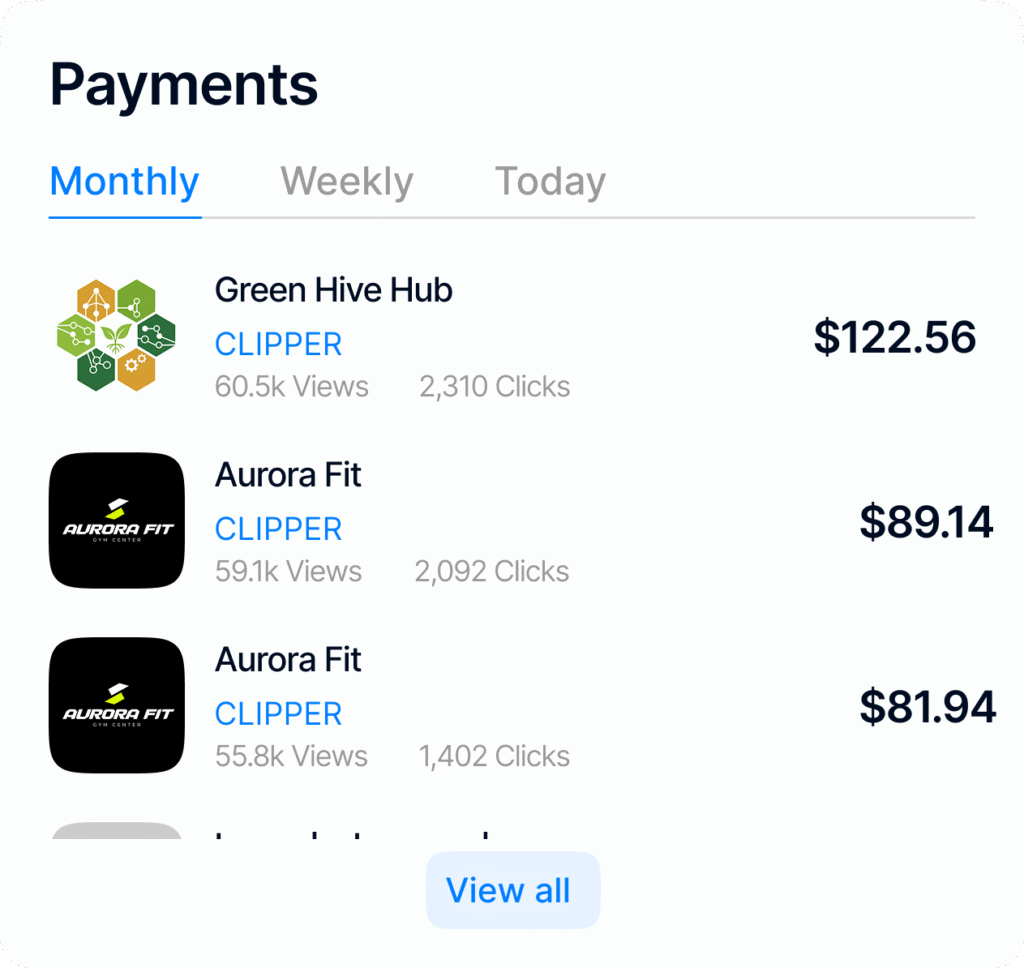Click the partially hidden gray logo thumbnail
Screen dimensions: 1024x968
point(116,831)
